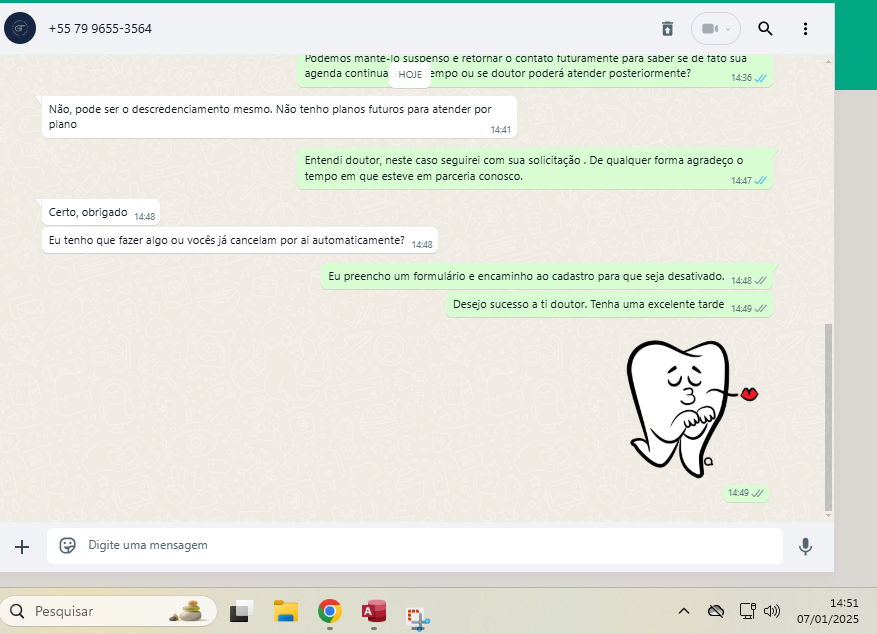The image size is (877, 634).
Task: Open the three-dot chat menu
Action: [805, 29]
